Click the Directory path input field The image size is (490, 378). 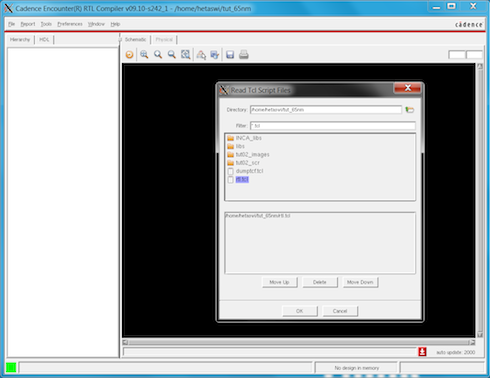(x=326, y=110)
